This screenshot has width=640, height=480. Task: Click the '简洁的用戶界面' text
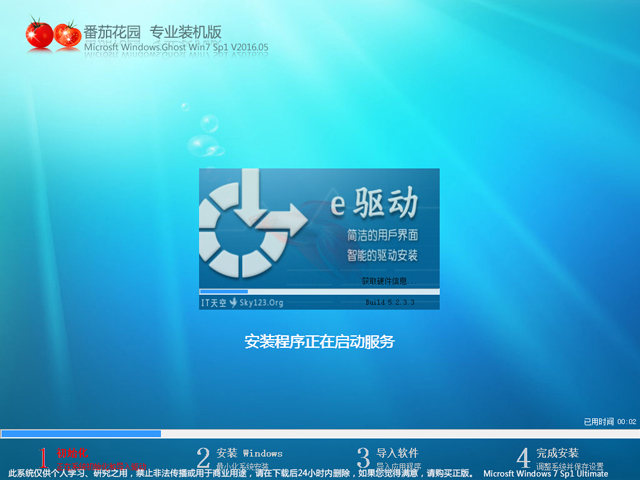click(382, 235)
